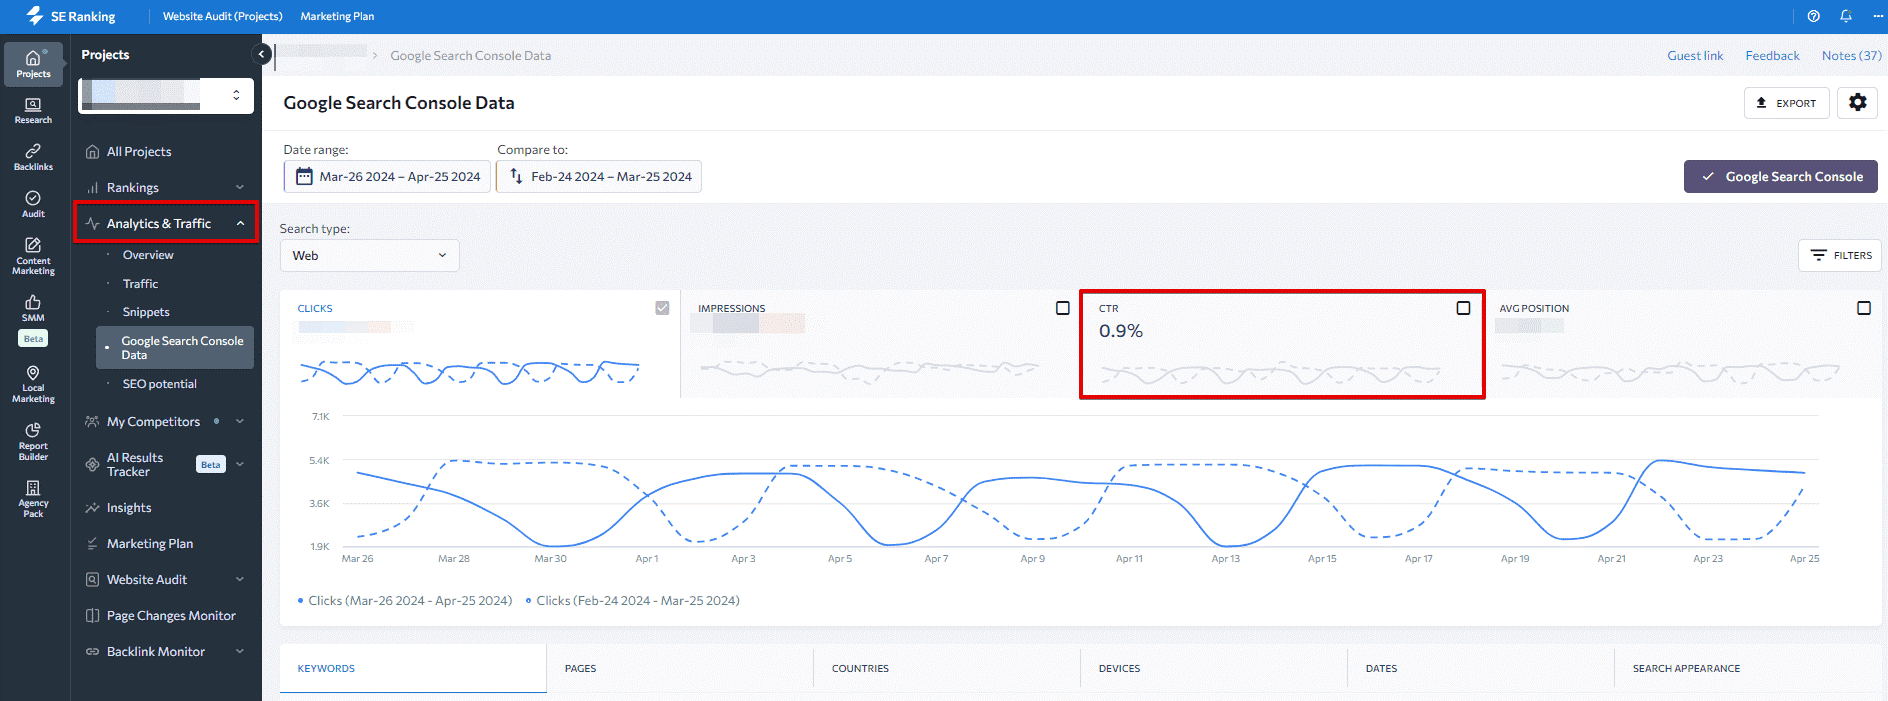This screenshot has height=701, width=1888.
Task: Open the help question mark icon
Action: coord(1814,16)
